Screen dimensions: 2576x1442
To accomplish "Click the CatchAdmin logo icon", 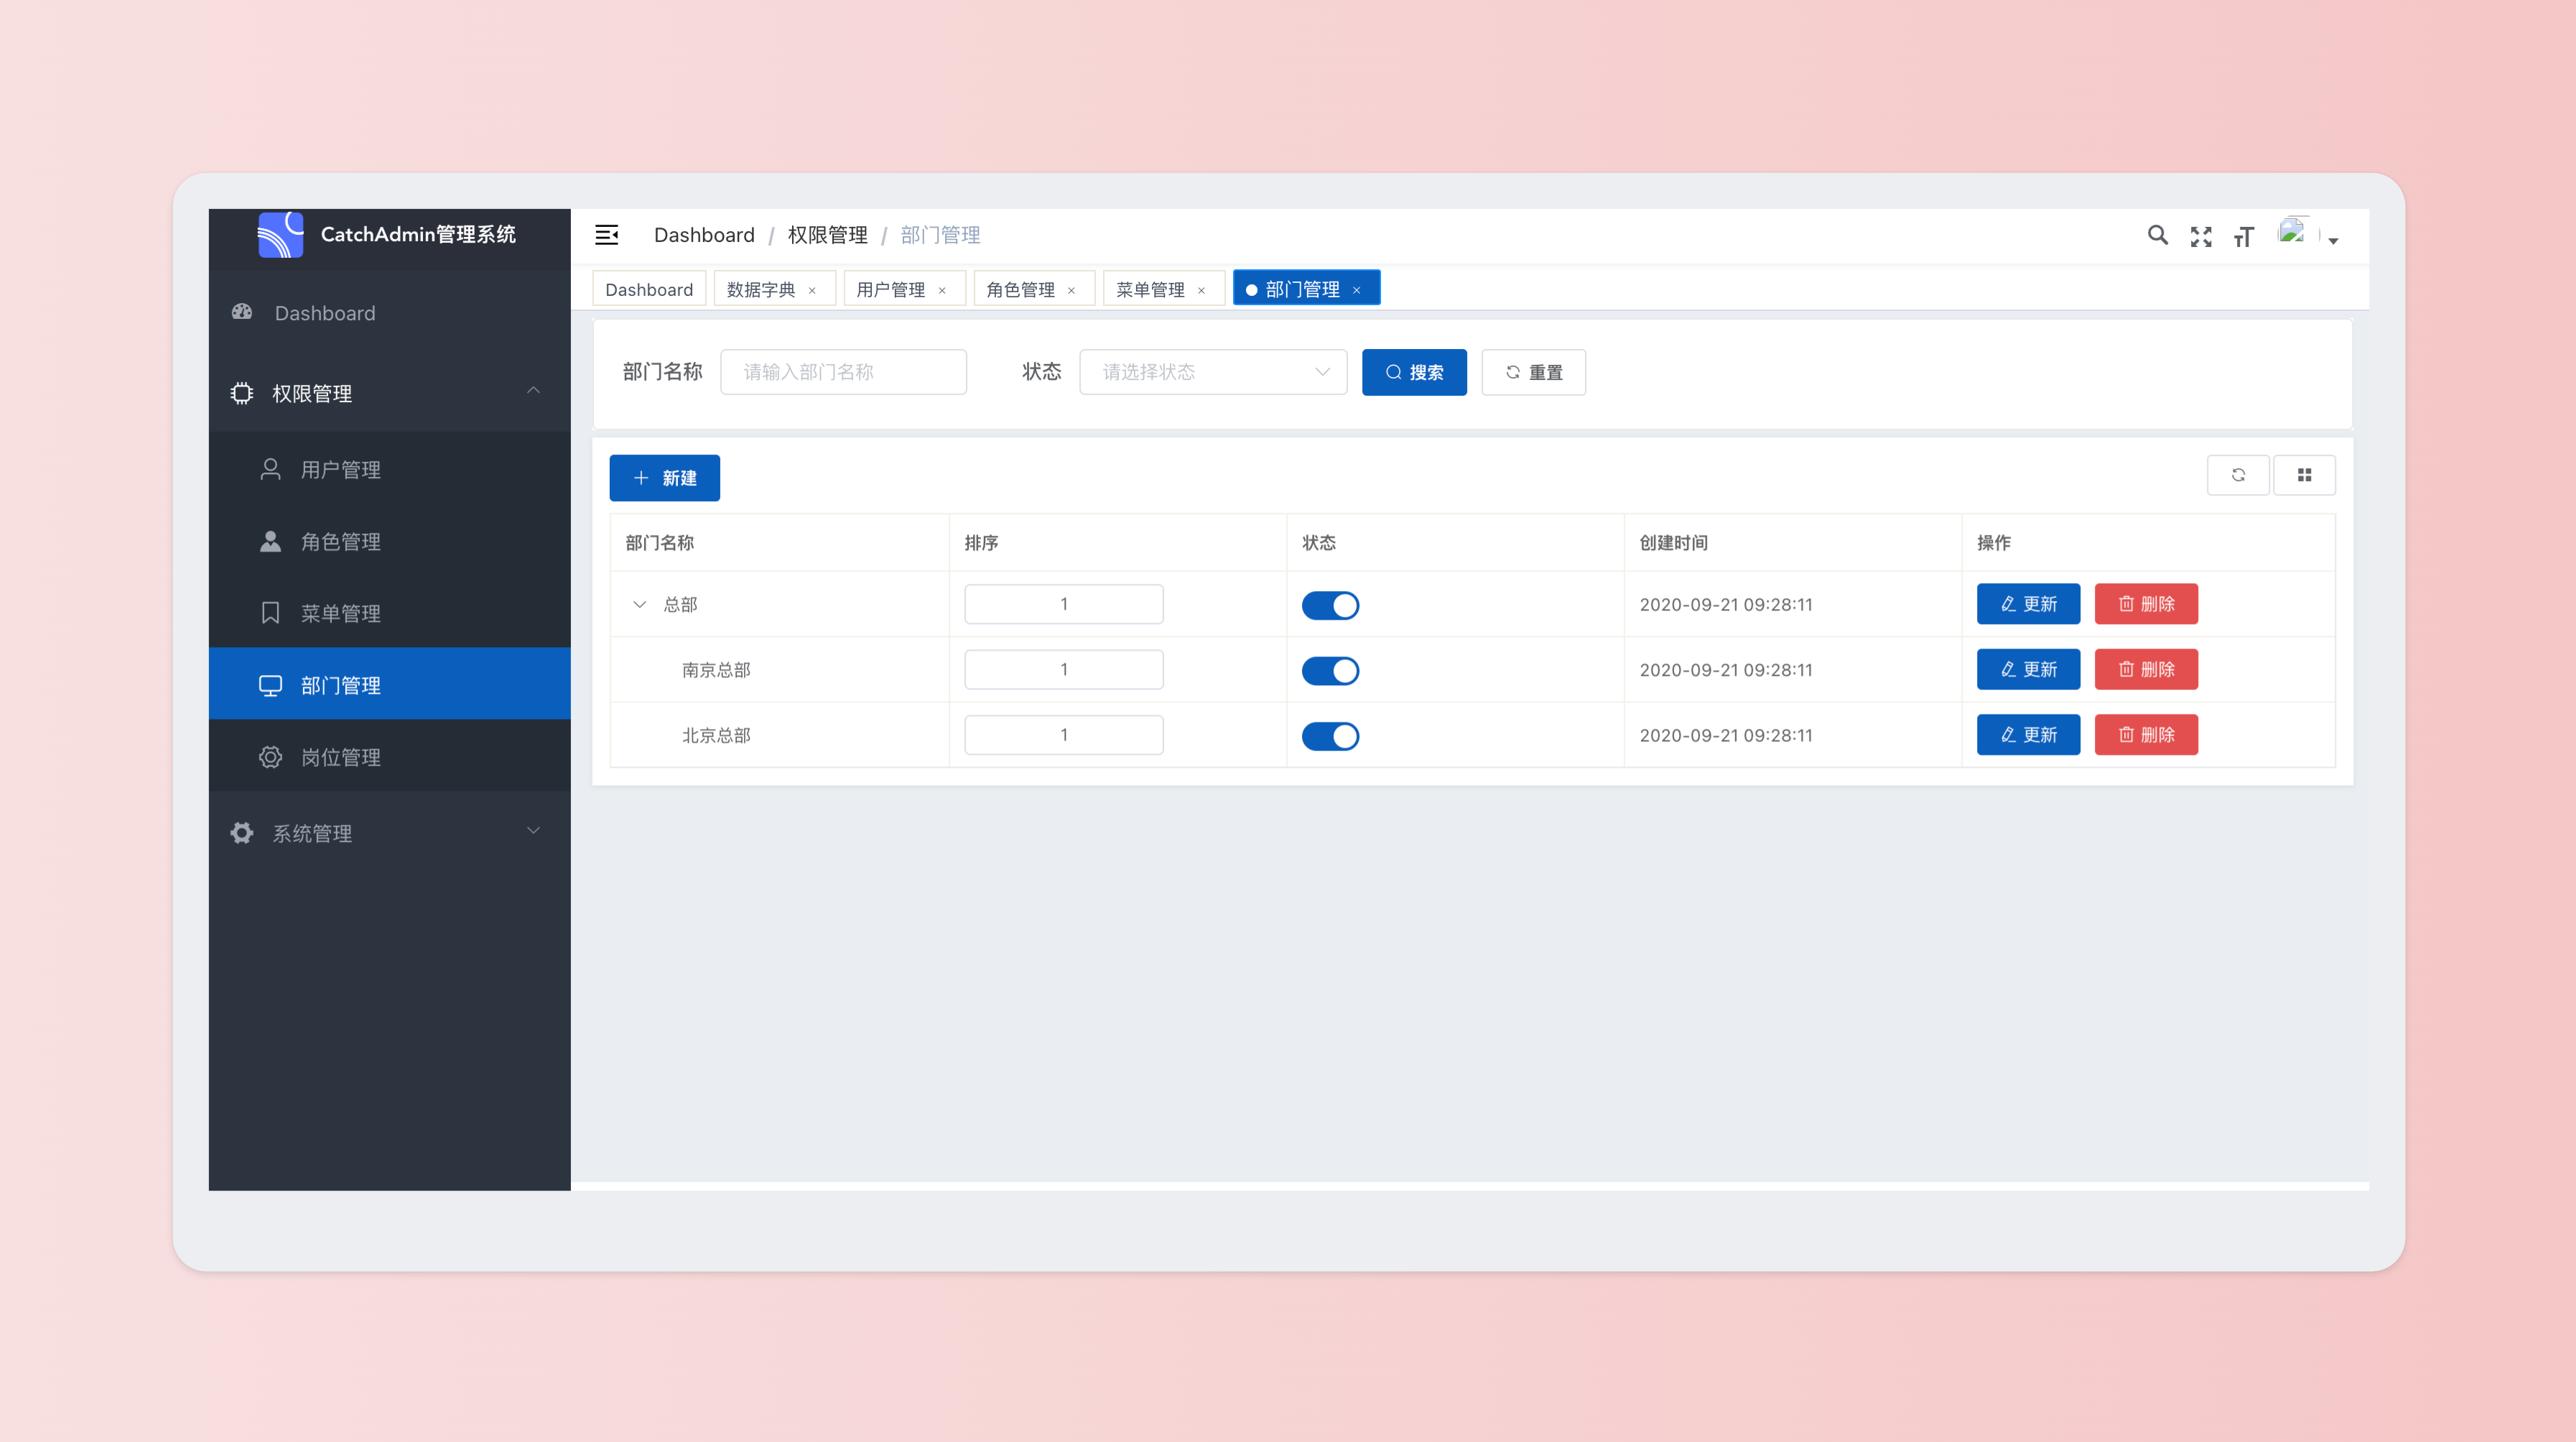I will [x=280, y=235].
